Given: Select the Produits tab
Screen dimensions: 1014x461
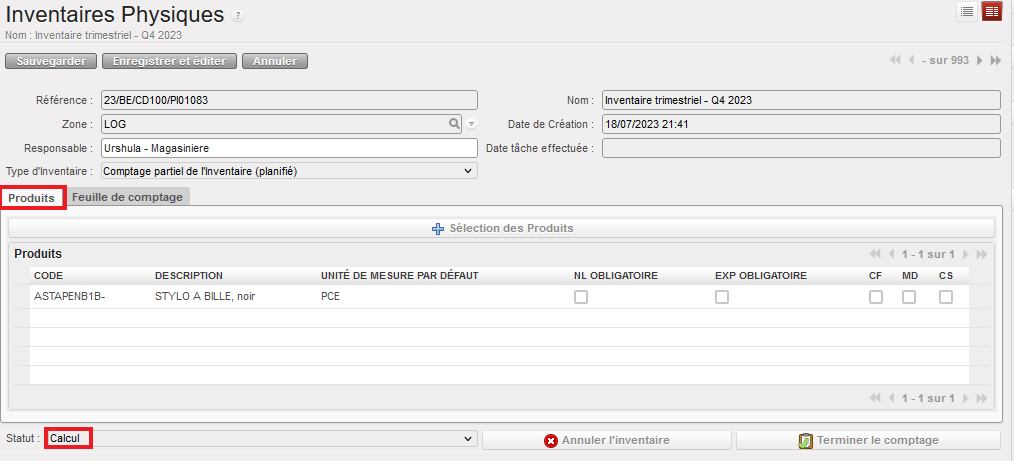Looking at the screenshot, I should 32,198.
